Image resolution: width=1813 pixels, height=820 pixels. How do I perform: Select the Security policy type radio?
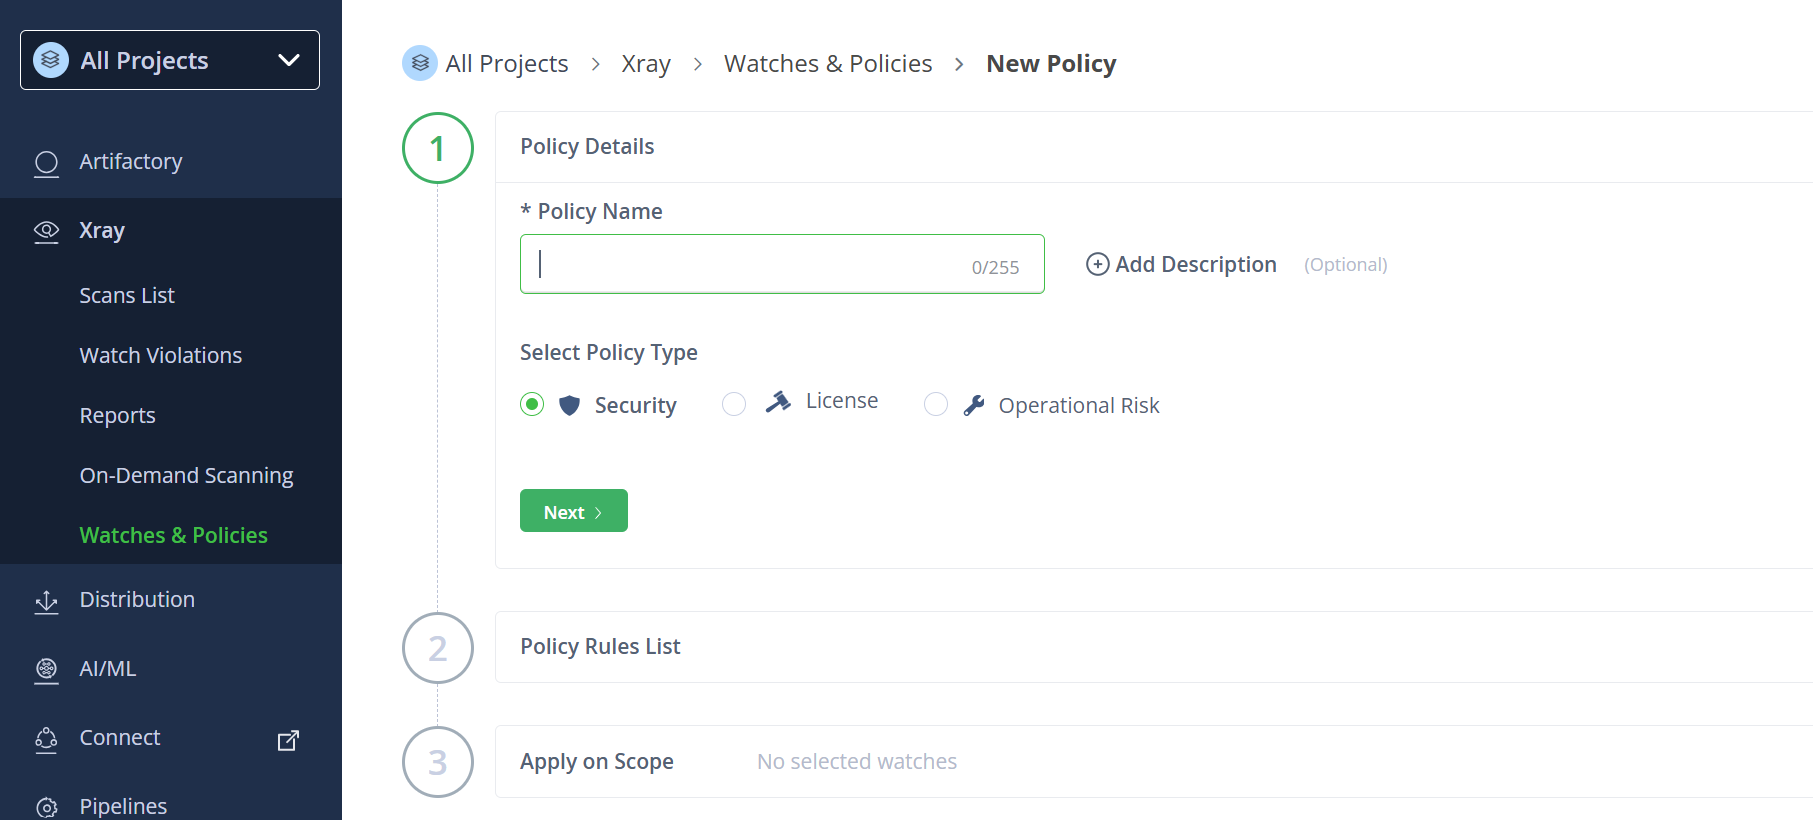tap(532, 404)
